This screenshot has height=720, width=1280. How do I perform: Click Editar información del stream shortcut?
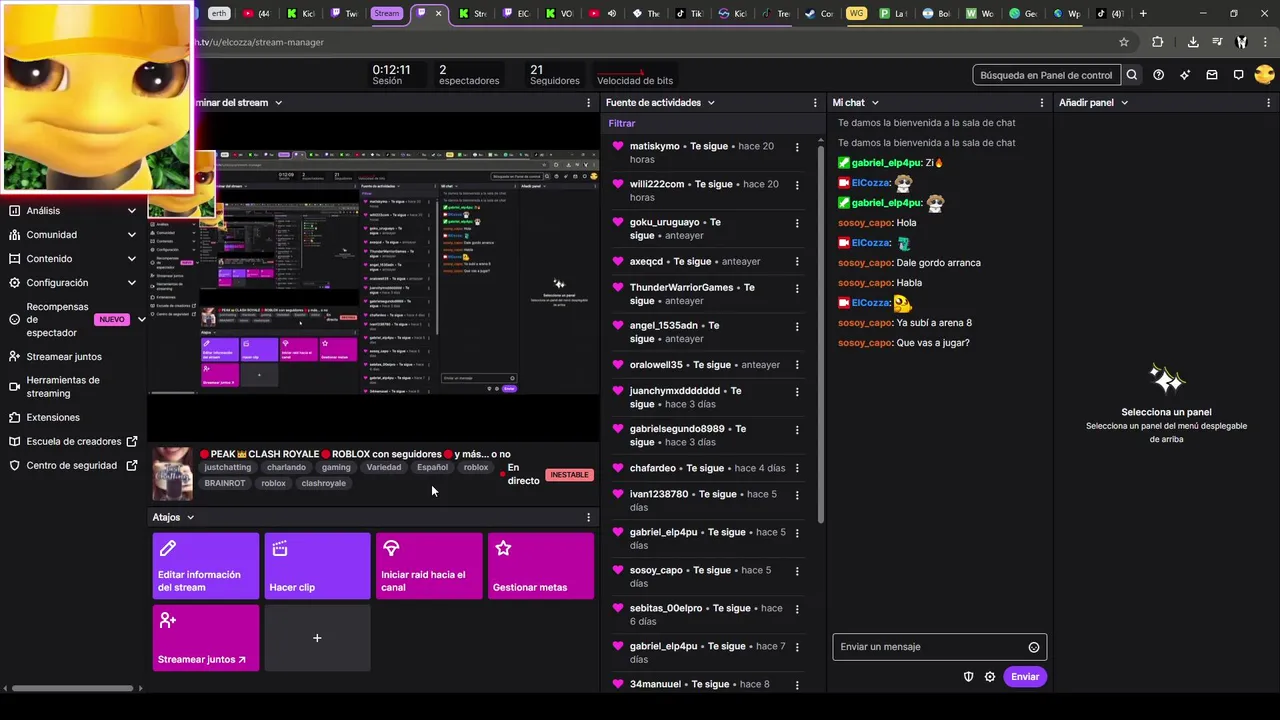pos(205,566)
